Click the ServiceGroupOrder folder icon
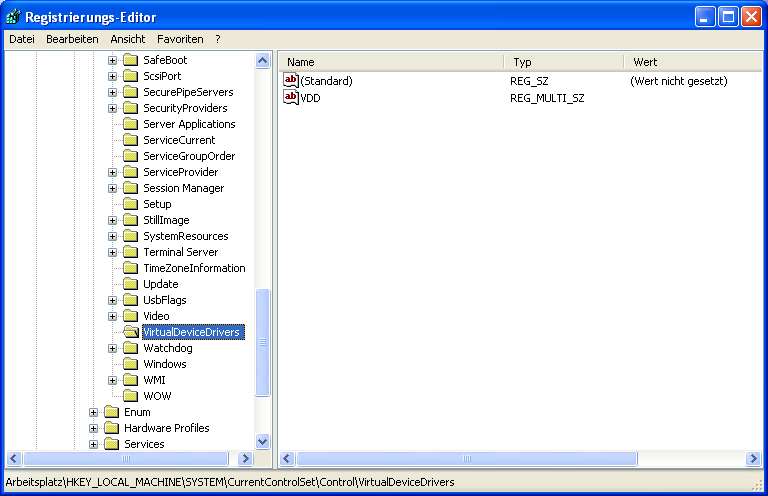Viewport: 768px width, 496px height. 130,156
